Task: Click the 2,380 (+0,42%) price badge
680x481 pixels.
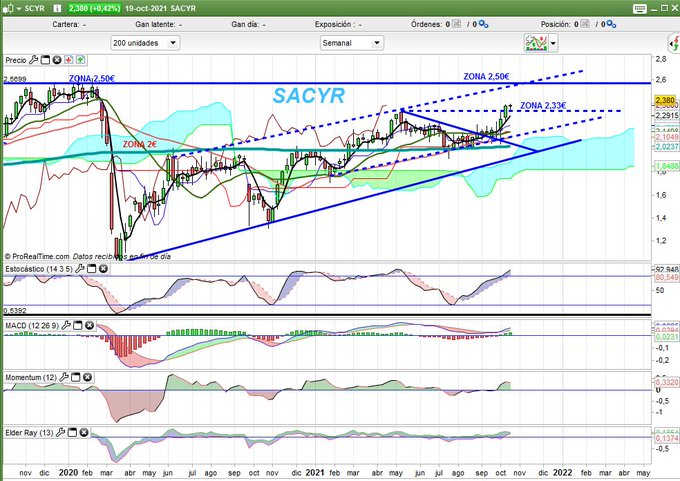Action: click(94, 8)
